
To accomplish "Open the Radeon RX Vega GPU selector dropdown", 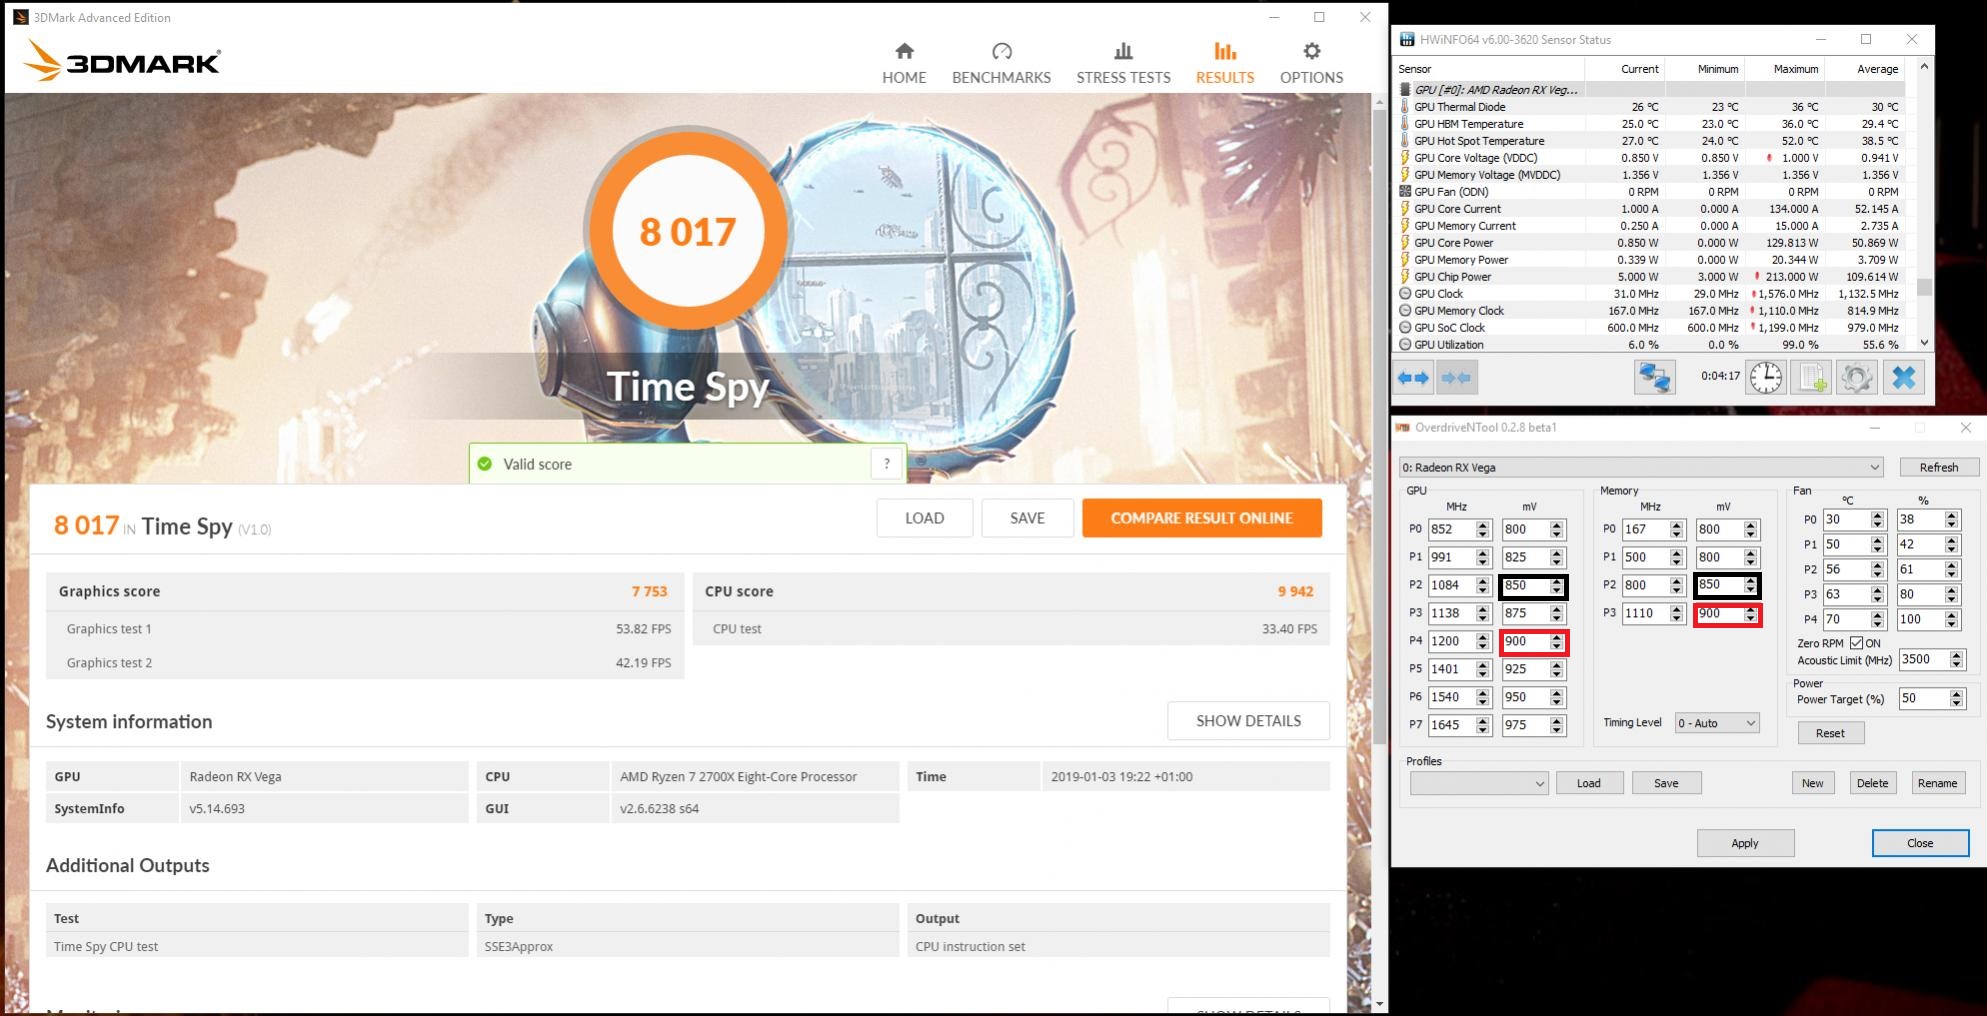I will coord(1641,468).
